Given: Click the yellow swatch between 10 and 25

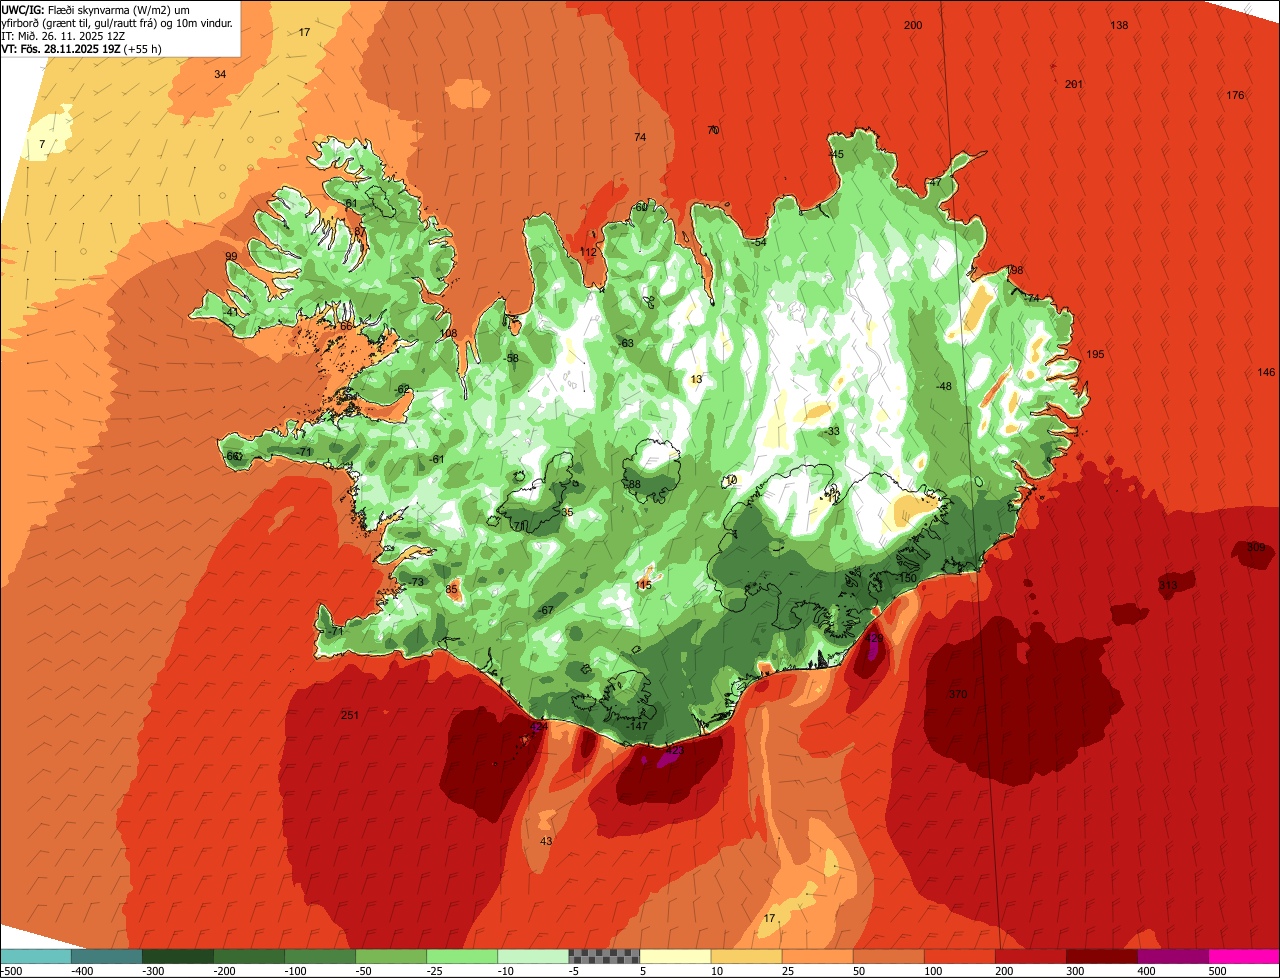Looking at the screenshot, I should click(x=746, y=956).
